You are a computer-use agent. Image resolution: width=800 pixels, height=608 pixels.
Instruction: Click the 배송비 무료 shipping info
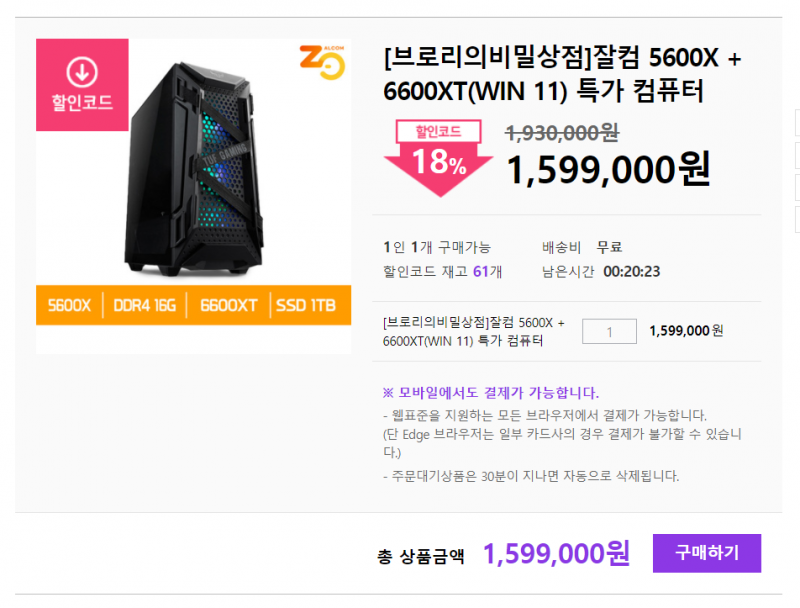pyautogui.click(x=582, y=247)
